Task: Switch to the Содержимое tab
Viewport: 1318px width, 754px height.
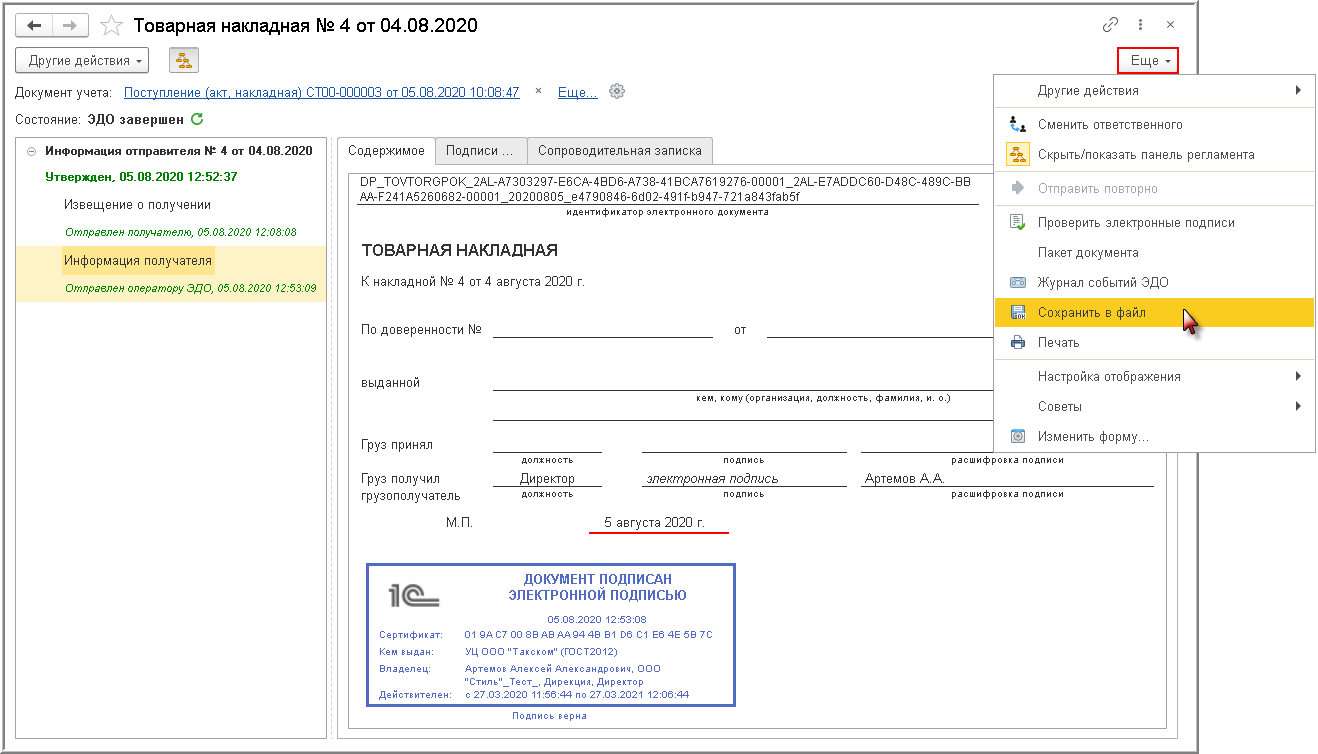Action: (x=386, y=151)
